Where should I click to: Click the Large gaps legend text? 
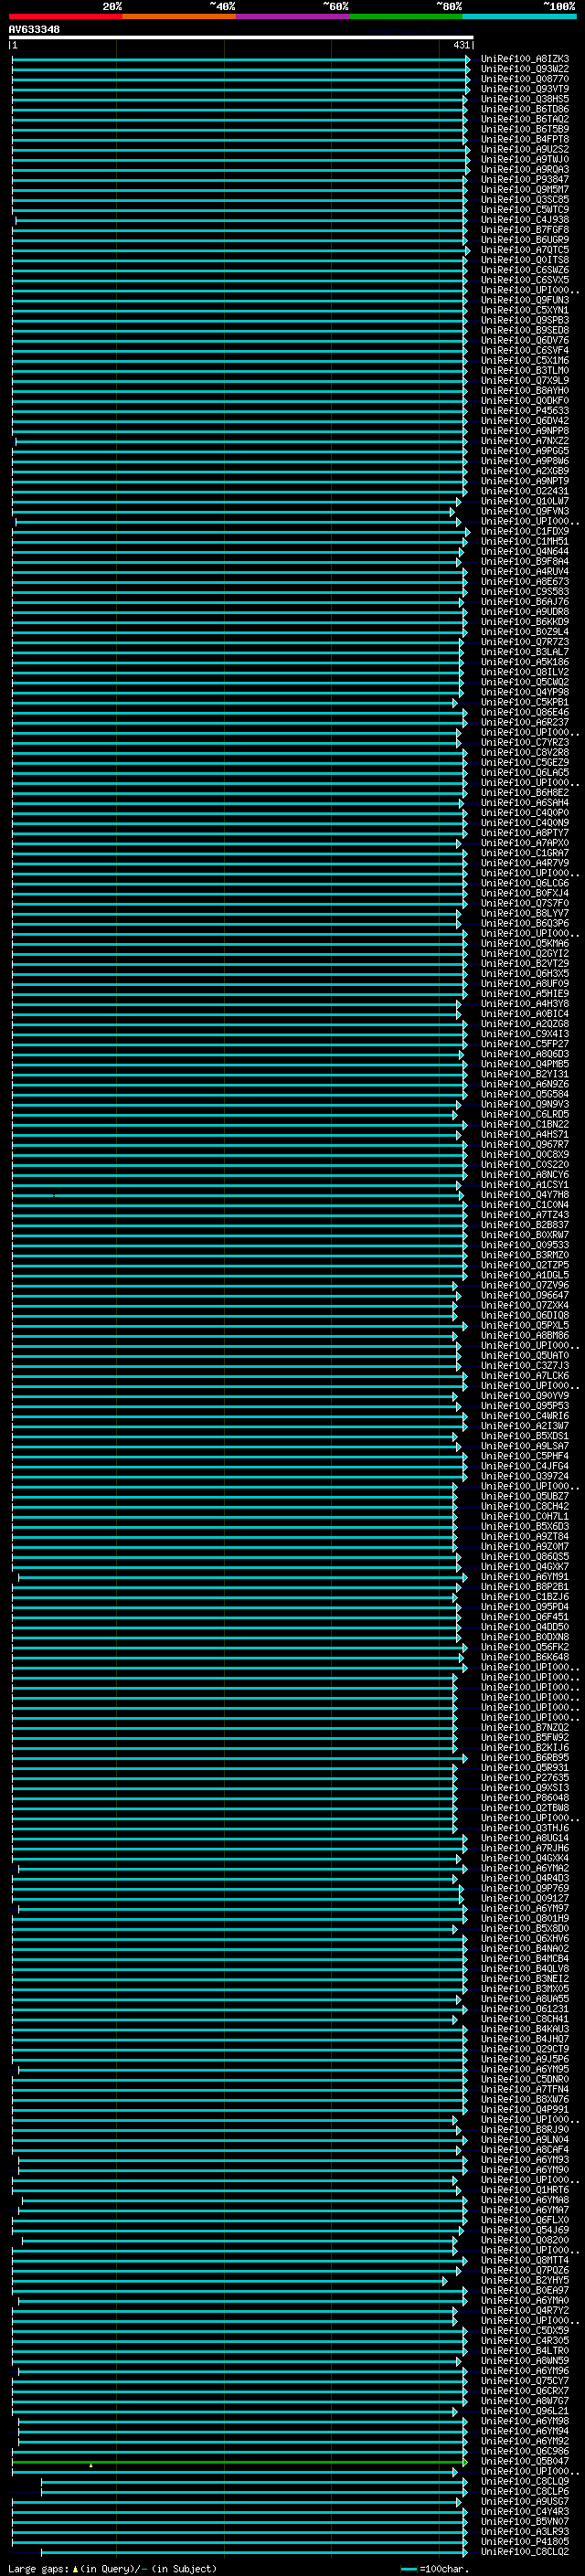coord(112,2569)
